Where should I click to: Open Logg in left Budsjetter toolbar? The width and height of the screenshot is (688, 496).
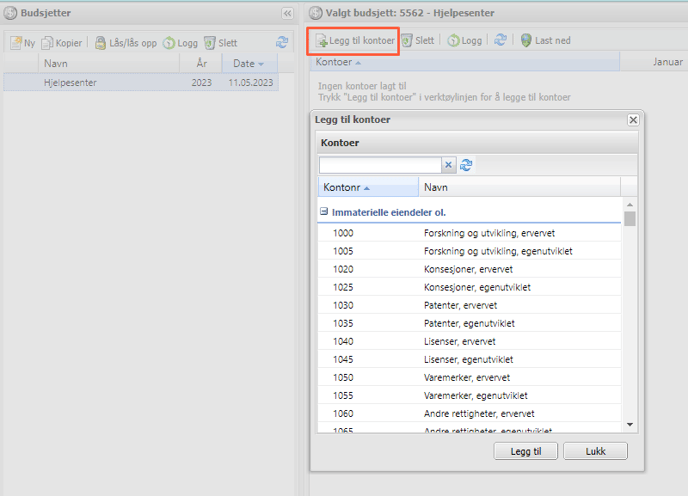(x=180, y=43)
